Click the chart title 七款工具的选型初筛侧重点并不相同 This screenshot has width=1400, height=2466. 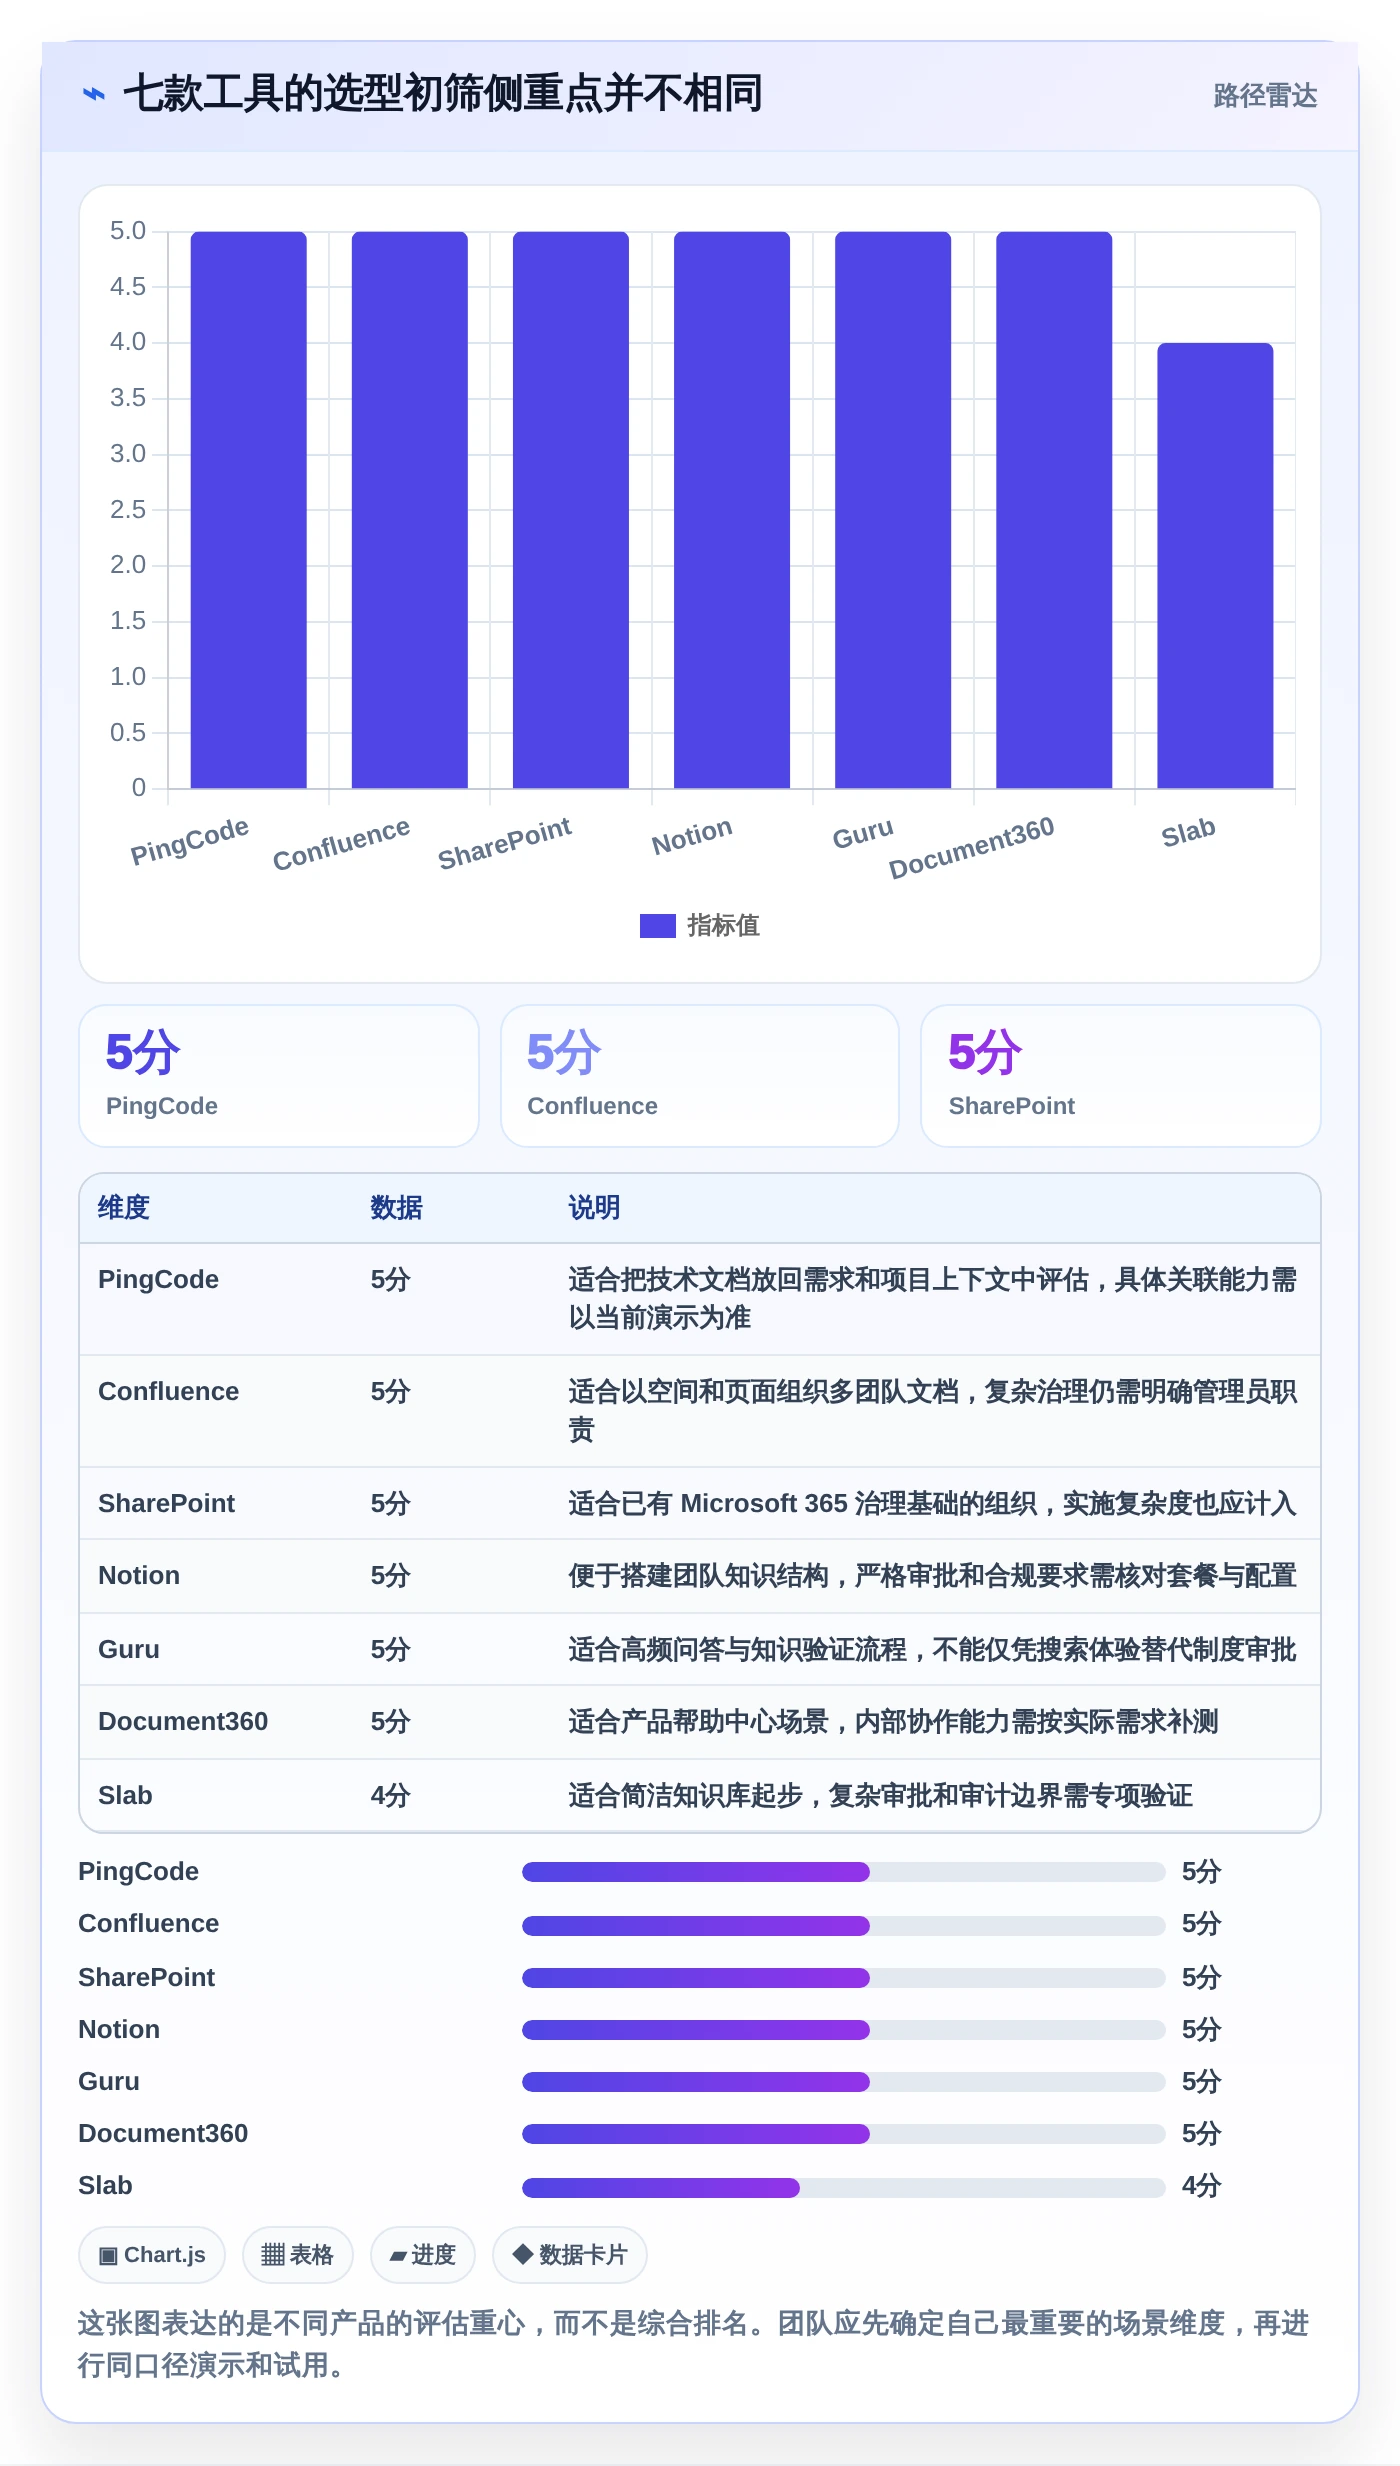click(x=443, y=94)
